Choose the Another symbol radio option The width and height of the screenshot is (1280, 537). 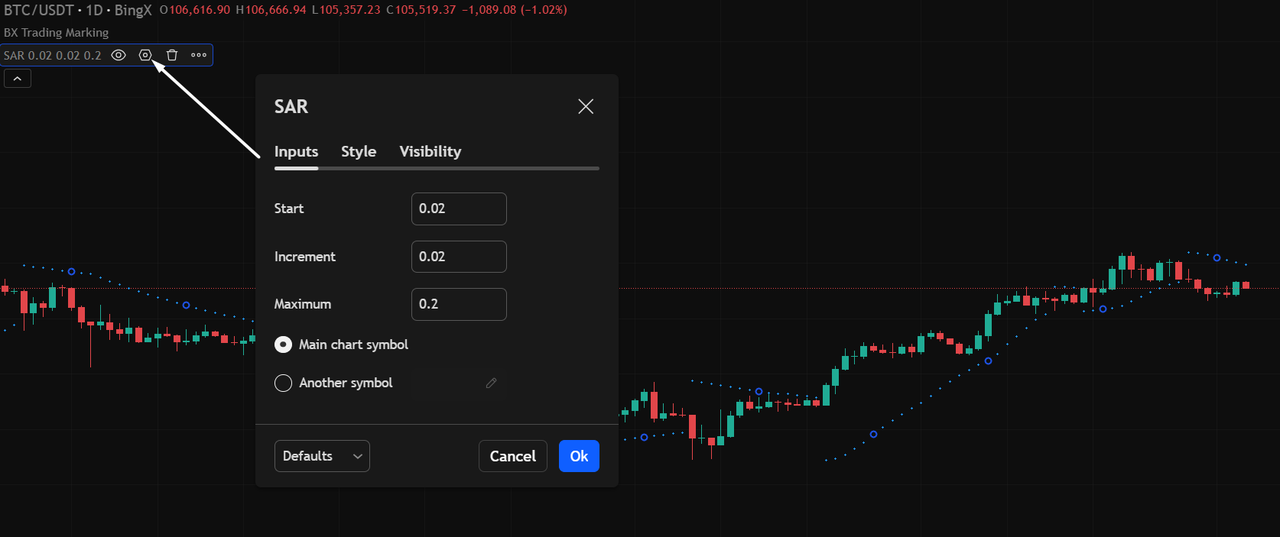pos(283,383)
